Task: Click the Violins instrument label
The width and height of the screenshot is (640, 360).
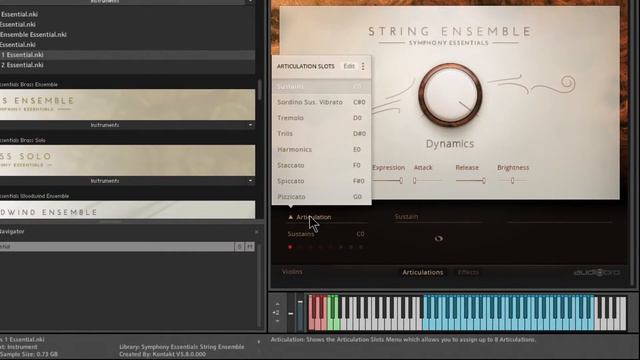Action: [292, 271]
